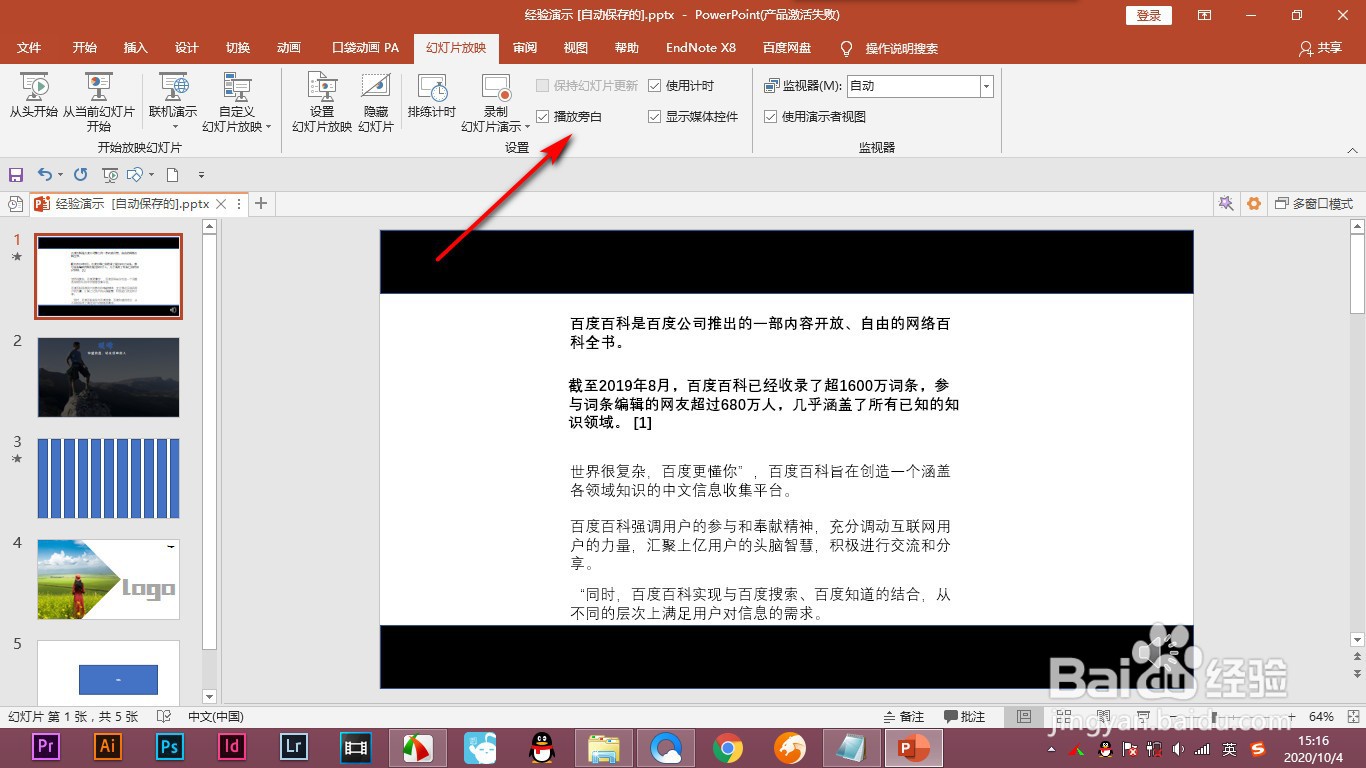The height and width of the screenshot is (768, 1366).
Task: Click Rehearse Timings (排练计时)
Action: tap(432, 96)
